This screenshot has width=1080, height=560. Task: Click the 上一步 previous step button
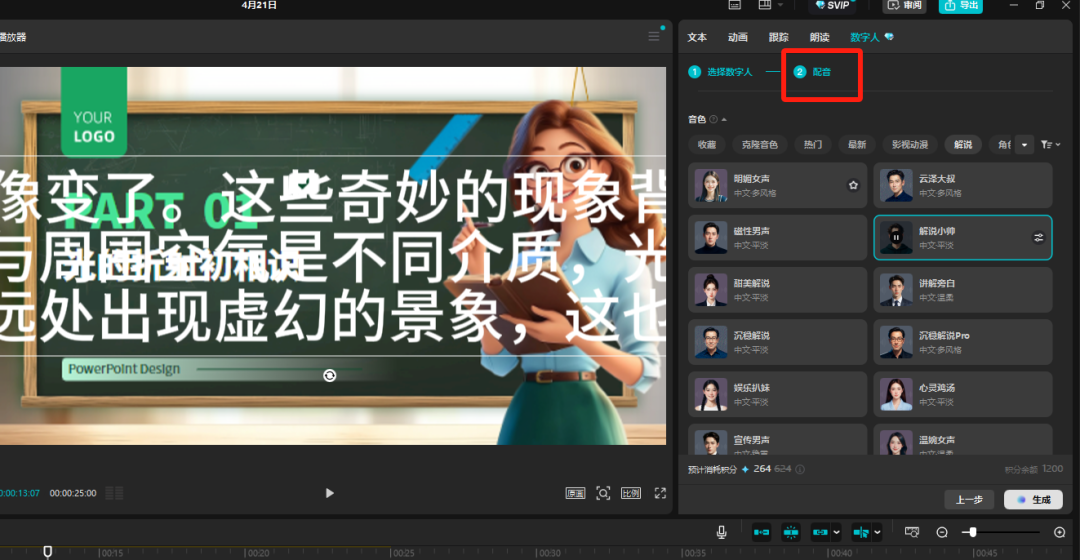click(x=969, y=499)
